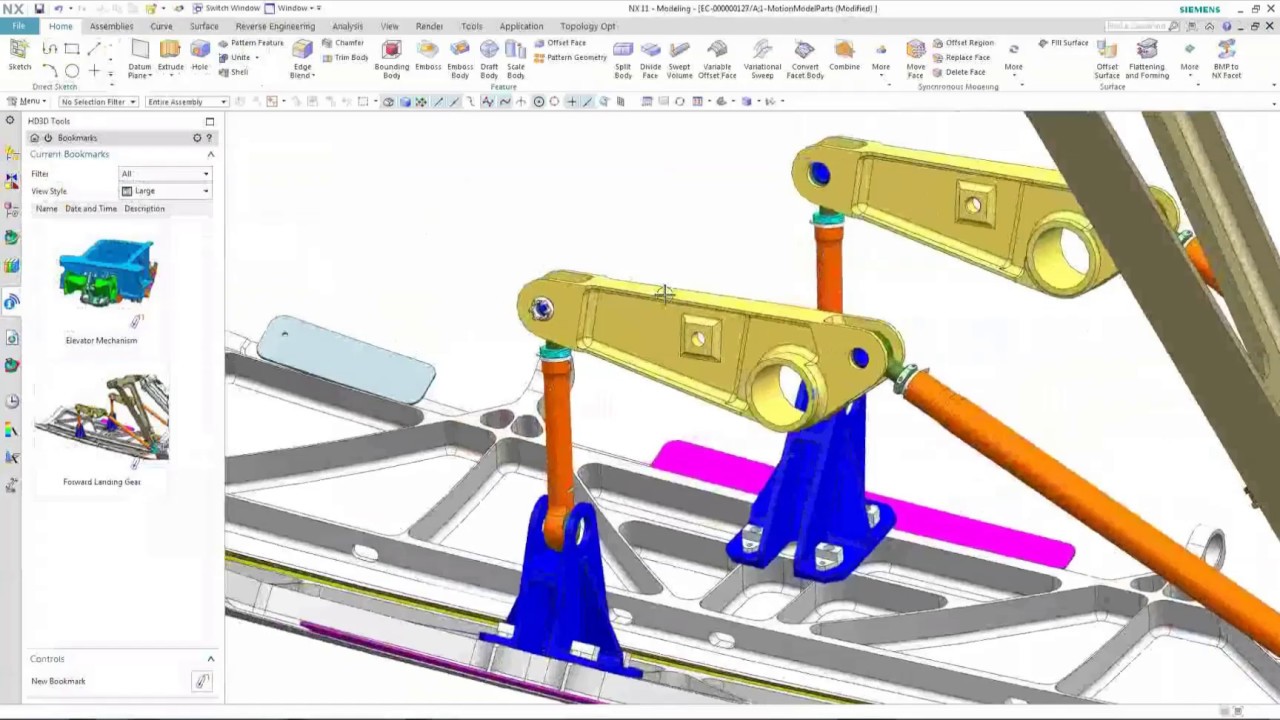1280x720 pixels.
Task: Open the Offset Surface tool
Action: [x=1107, y=59]
